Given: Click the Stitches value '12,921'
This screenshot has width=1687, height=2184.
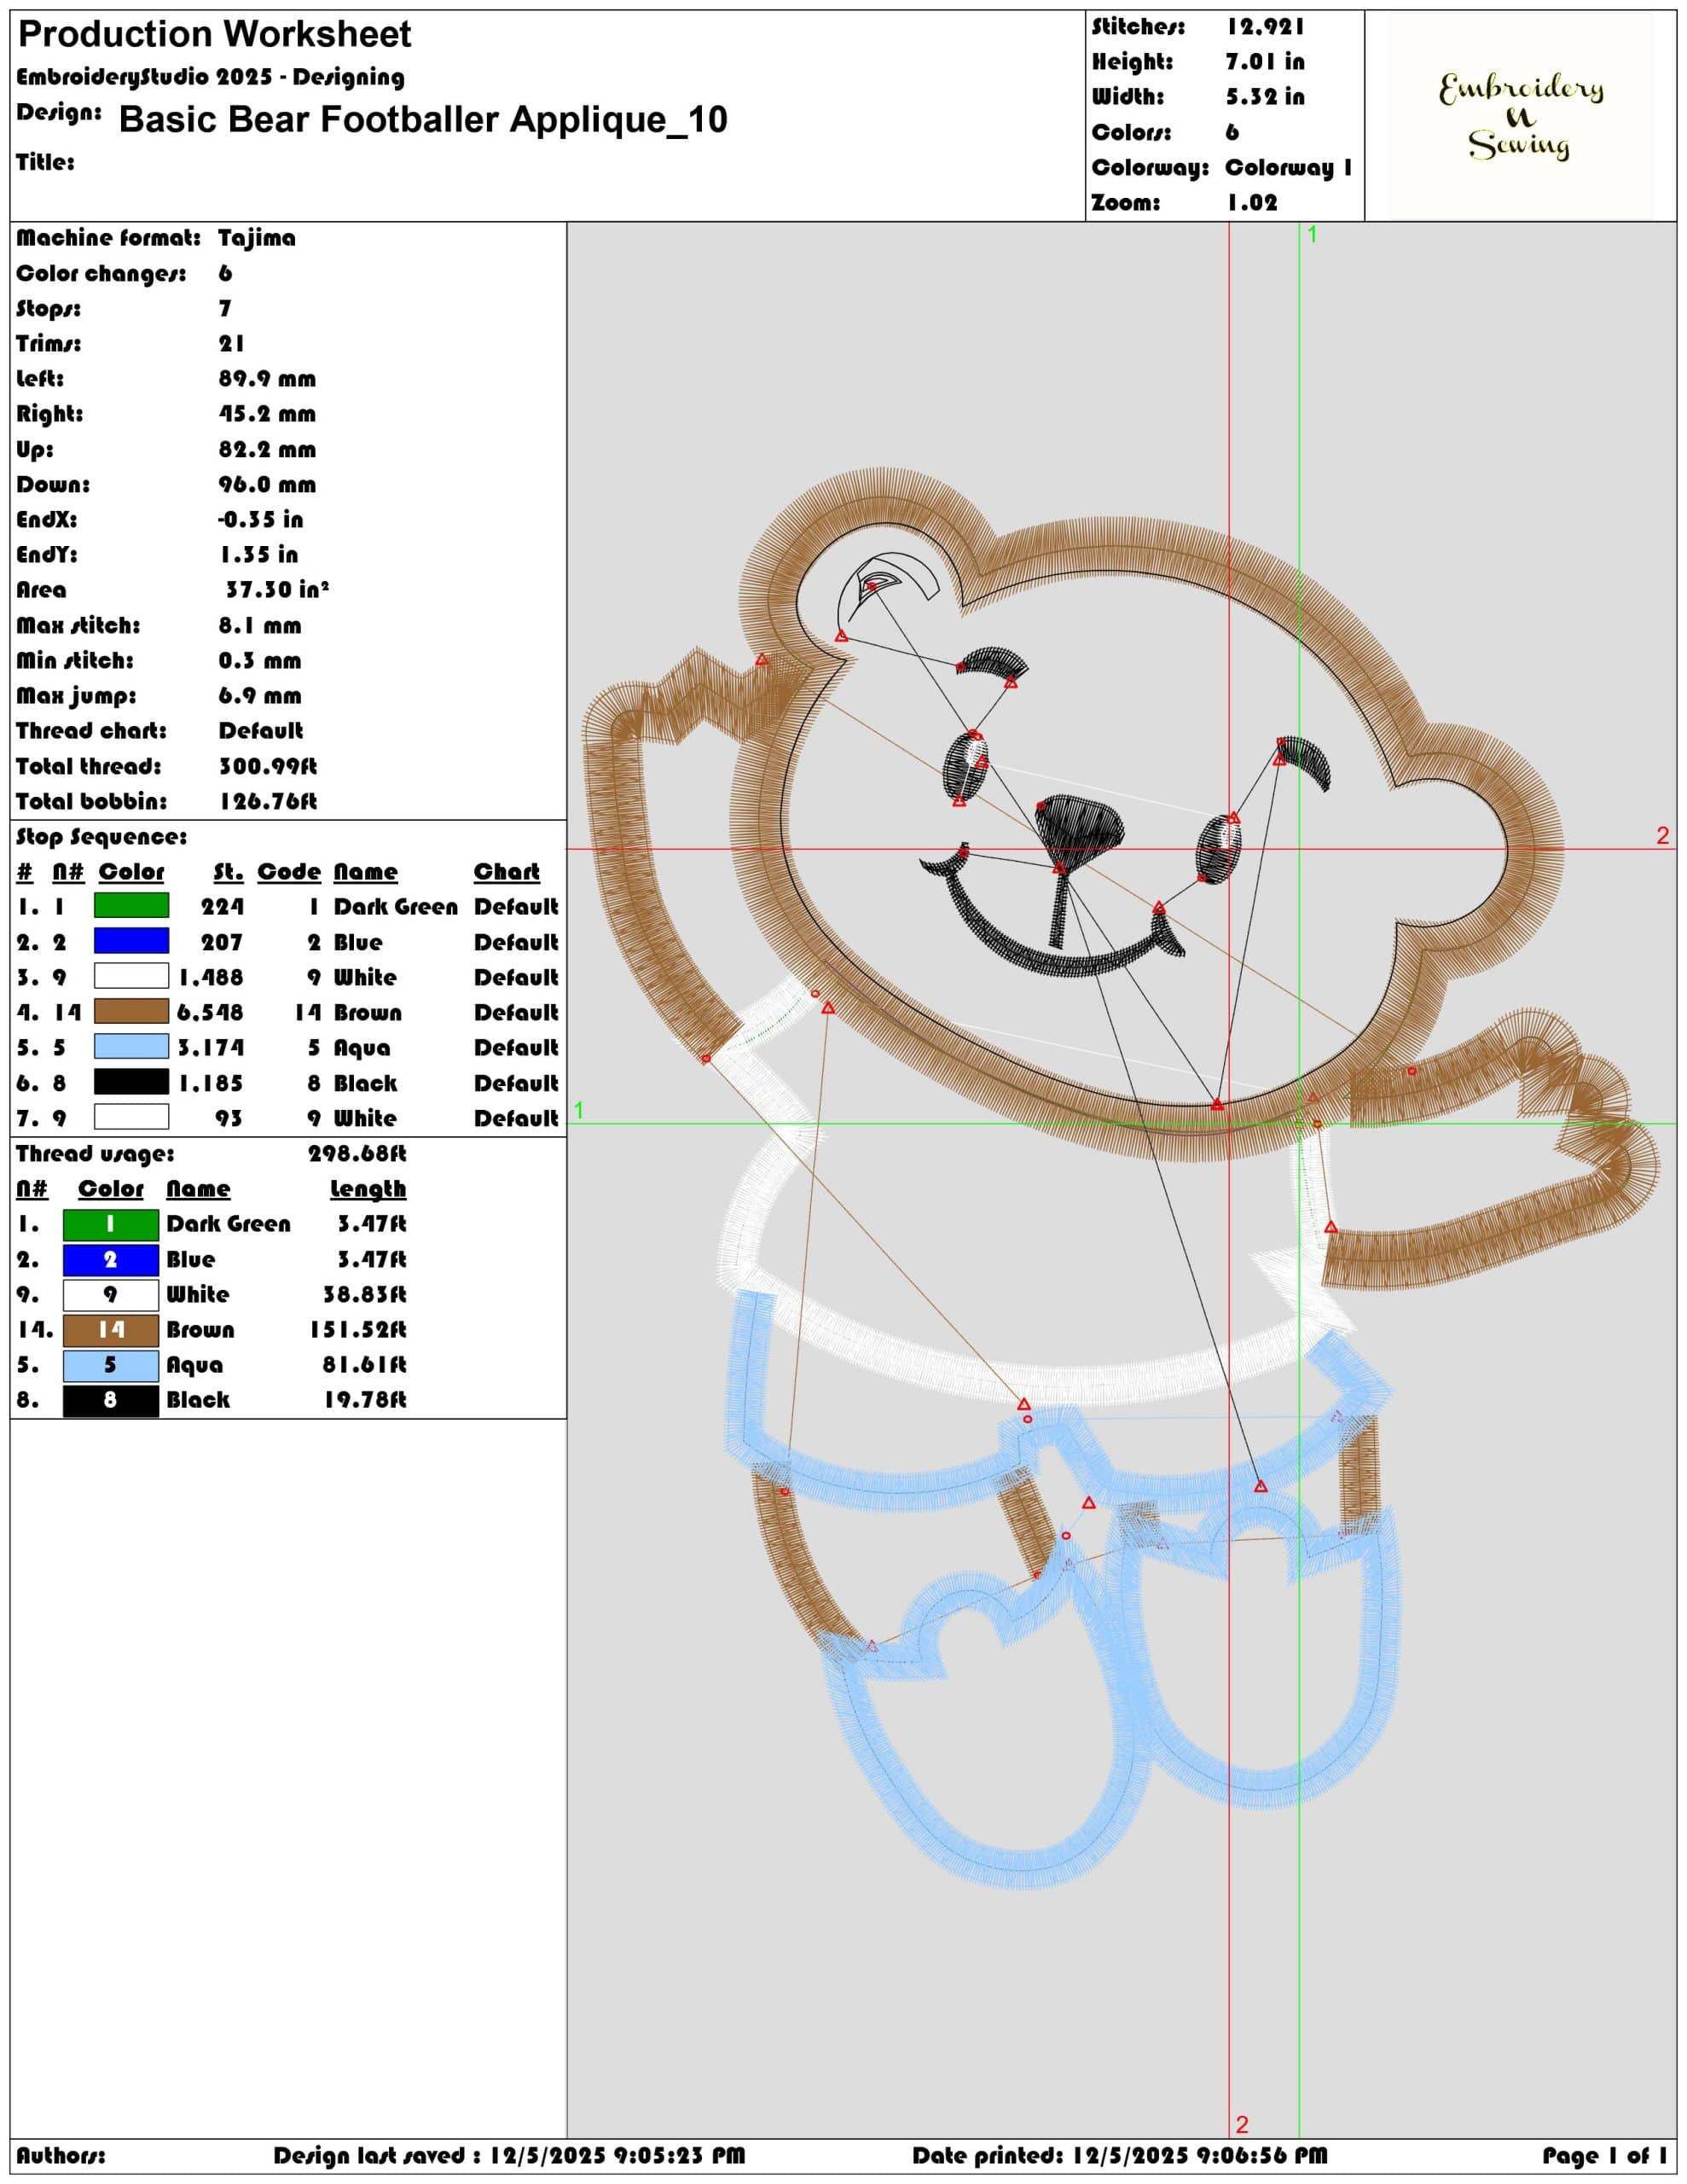Looking at the screenshot, I should click(x=1266, y=27).
